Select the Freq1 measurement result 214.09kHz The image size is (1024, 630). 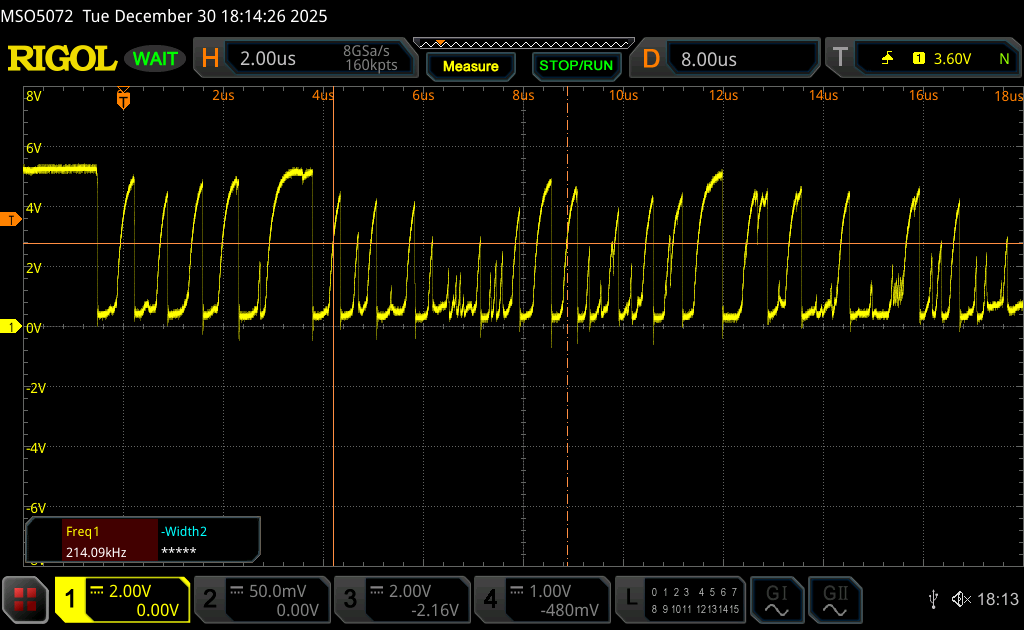tap(110, 542)
